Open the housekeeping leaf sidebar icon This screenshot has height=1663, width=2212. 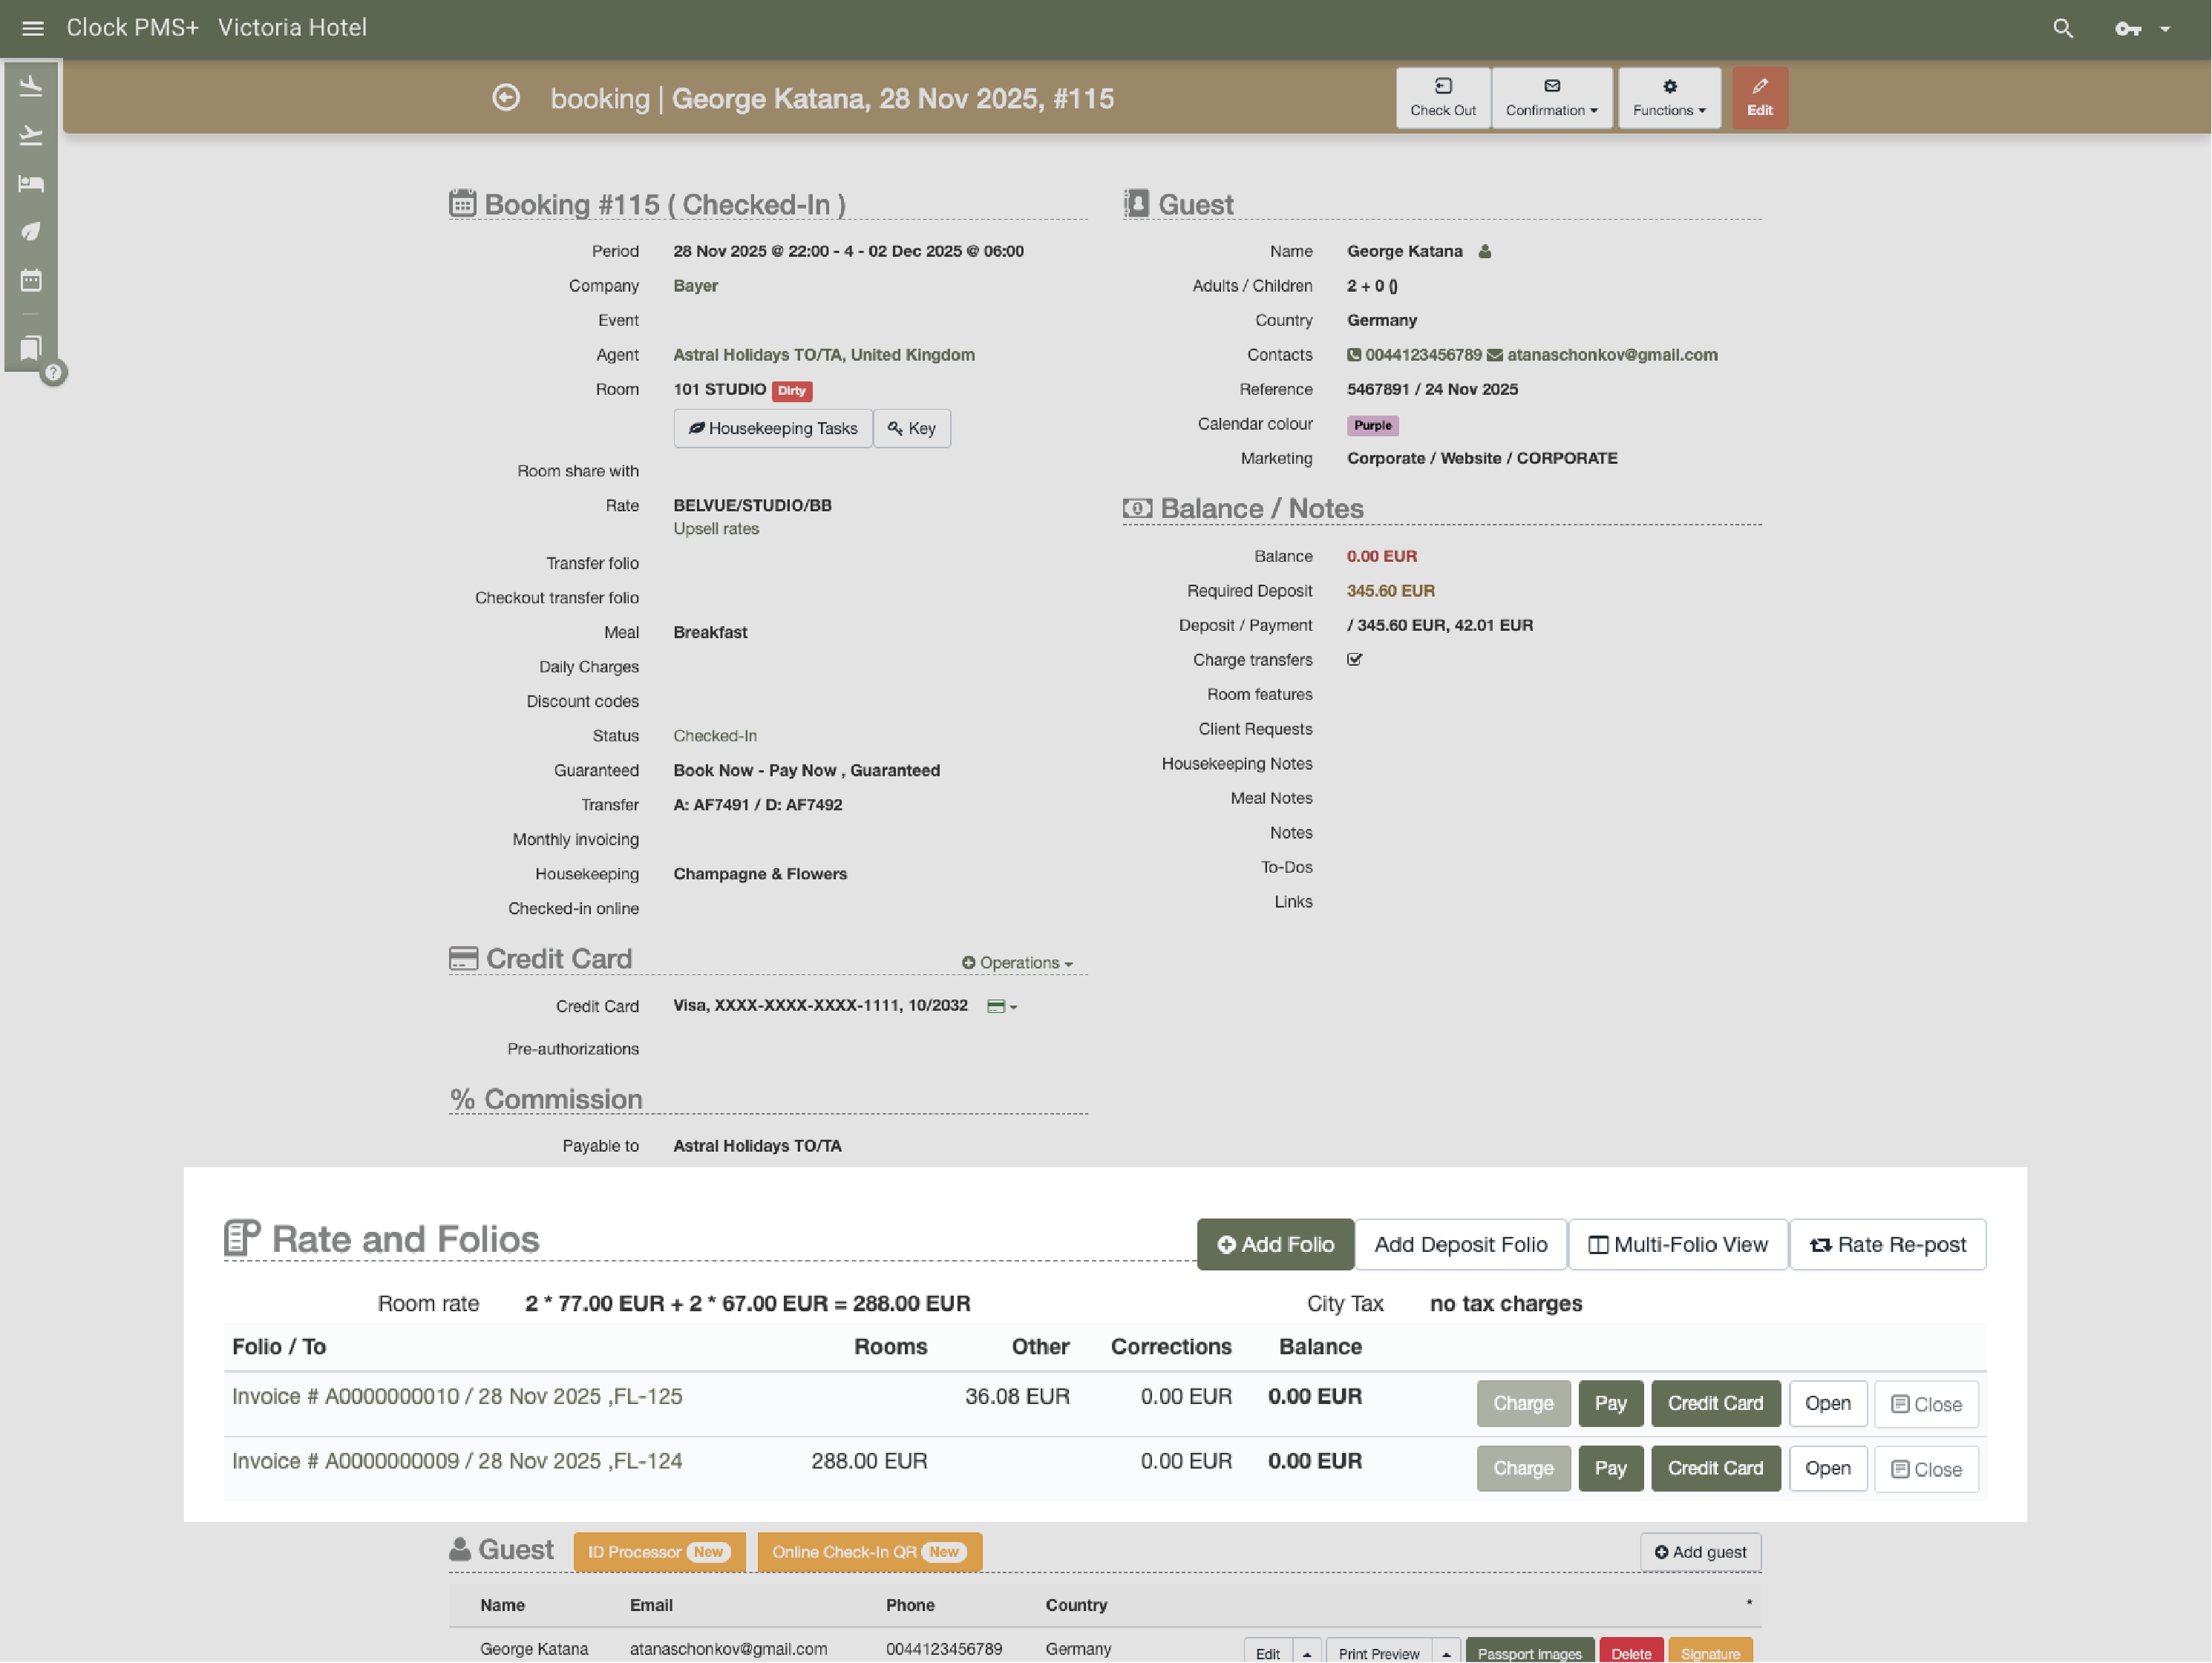31,231
